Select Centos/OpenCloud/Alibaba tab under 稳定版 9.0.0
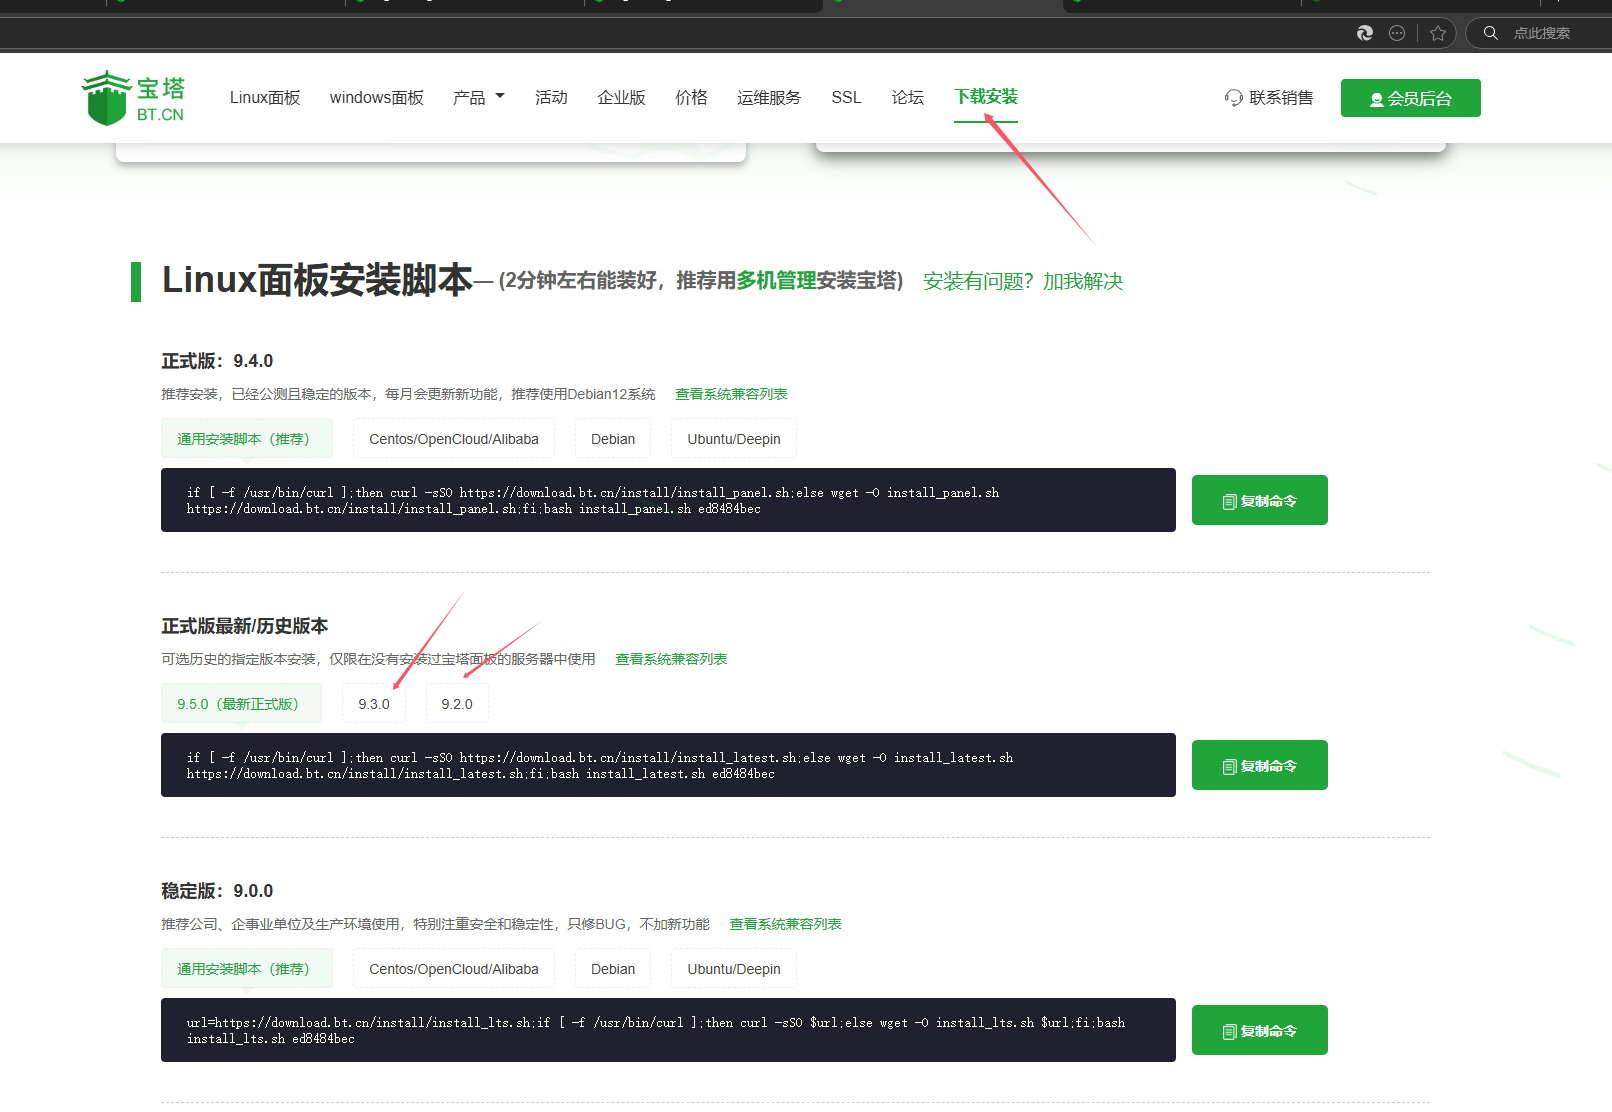The height and width of the screenshot is (1112, 1612). pyautogui.click(x=454, y=968)
